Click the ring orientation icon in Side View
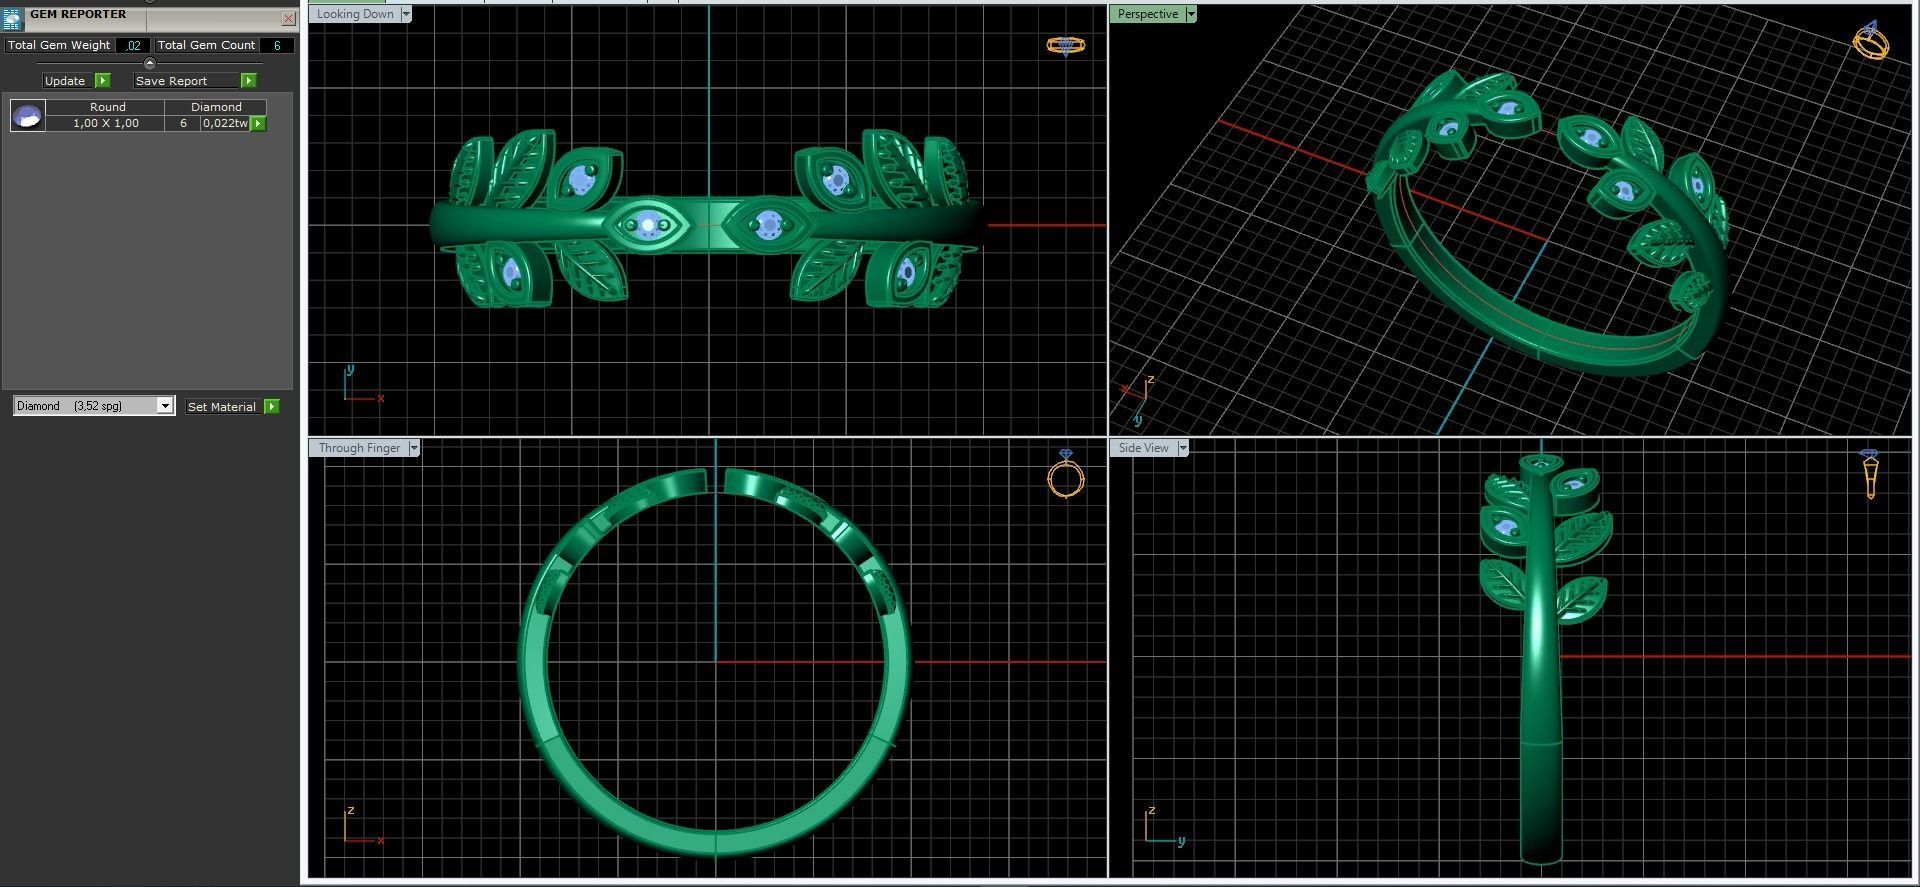This screenshot has width=1920, height=887. pos(1870,474)
